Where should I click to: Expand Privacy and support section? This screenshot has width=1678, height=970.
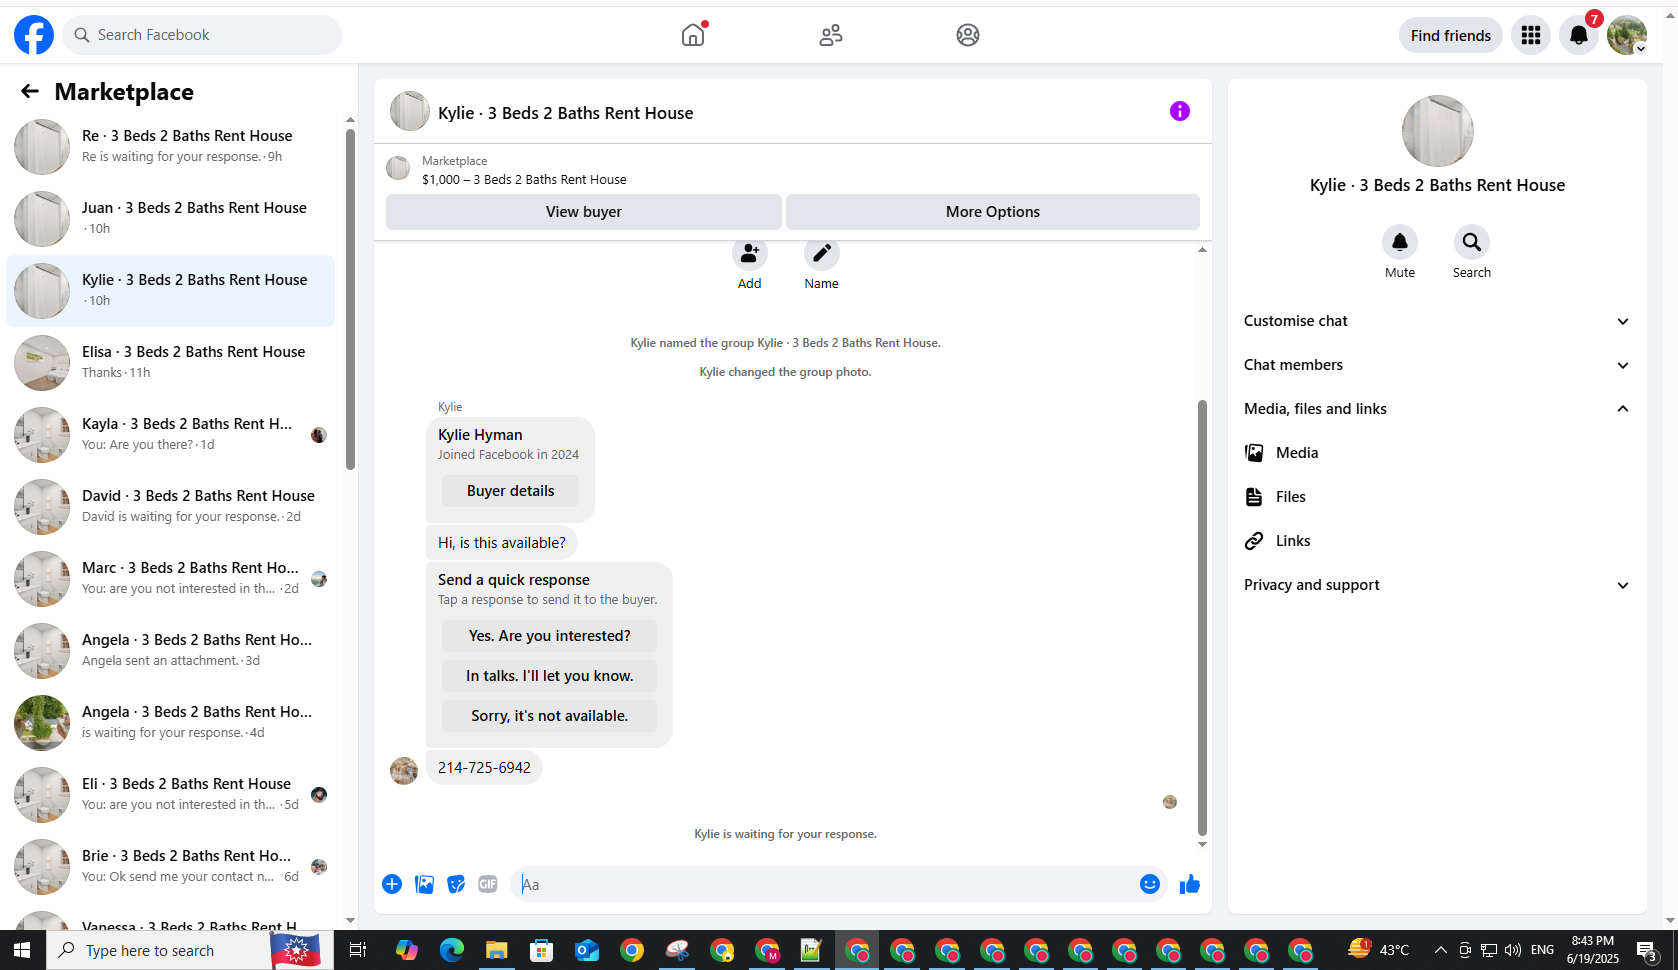[x=1437, y=585]
